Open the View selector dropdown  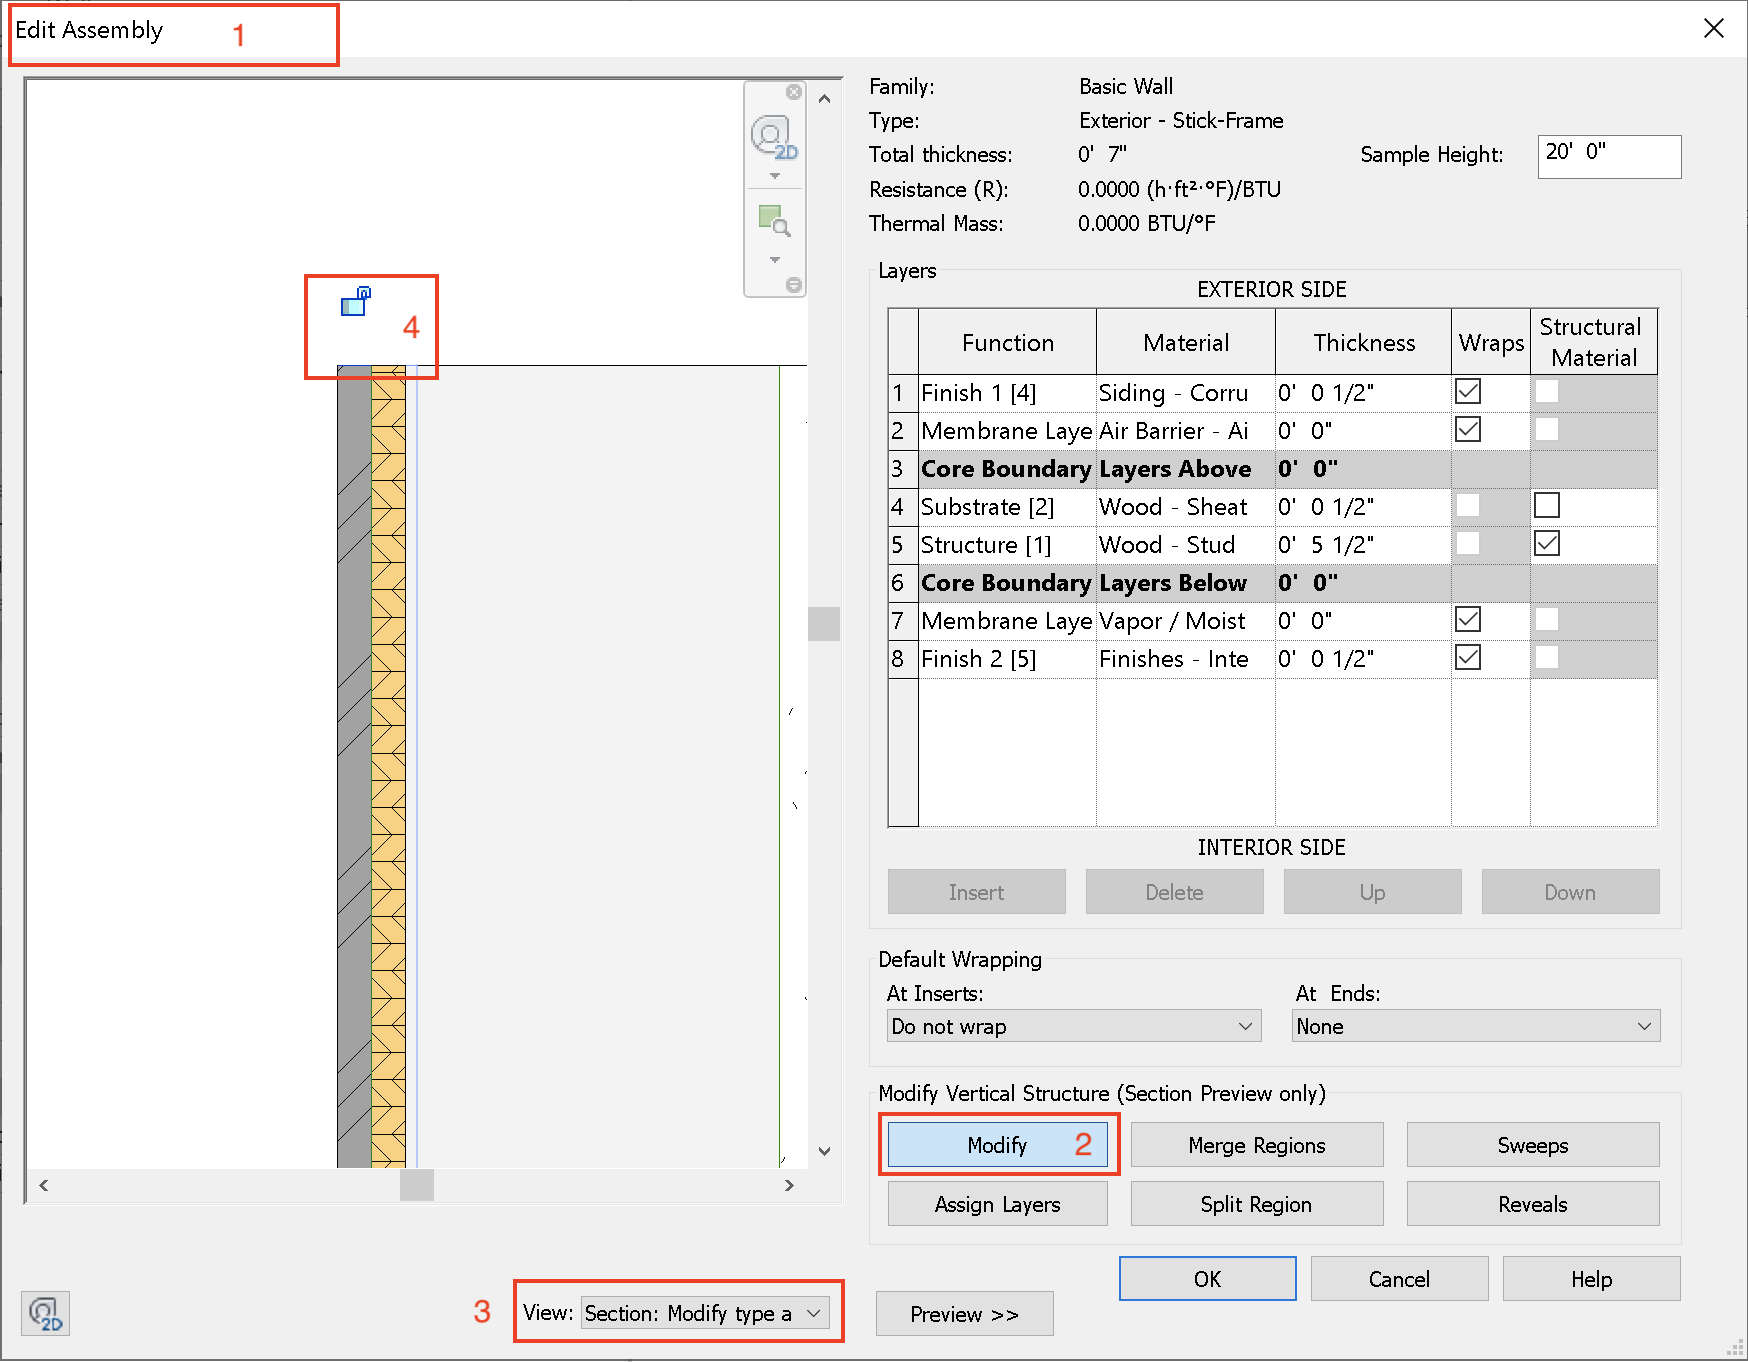click(x=705, y=1313)
